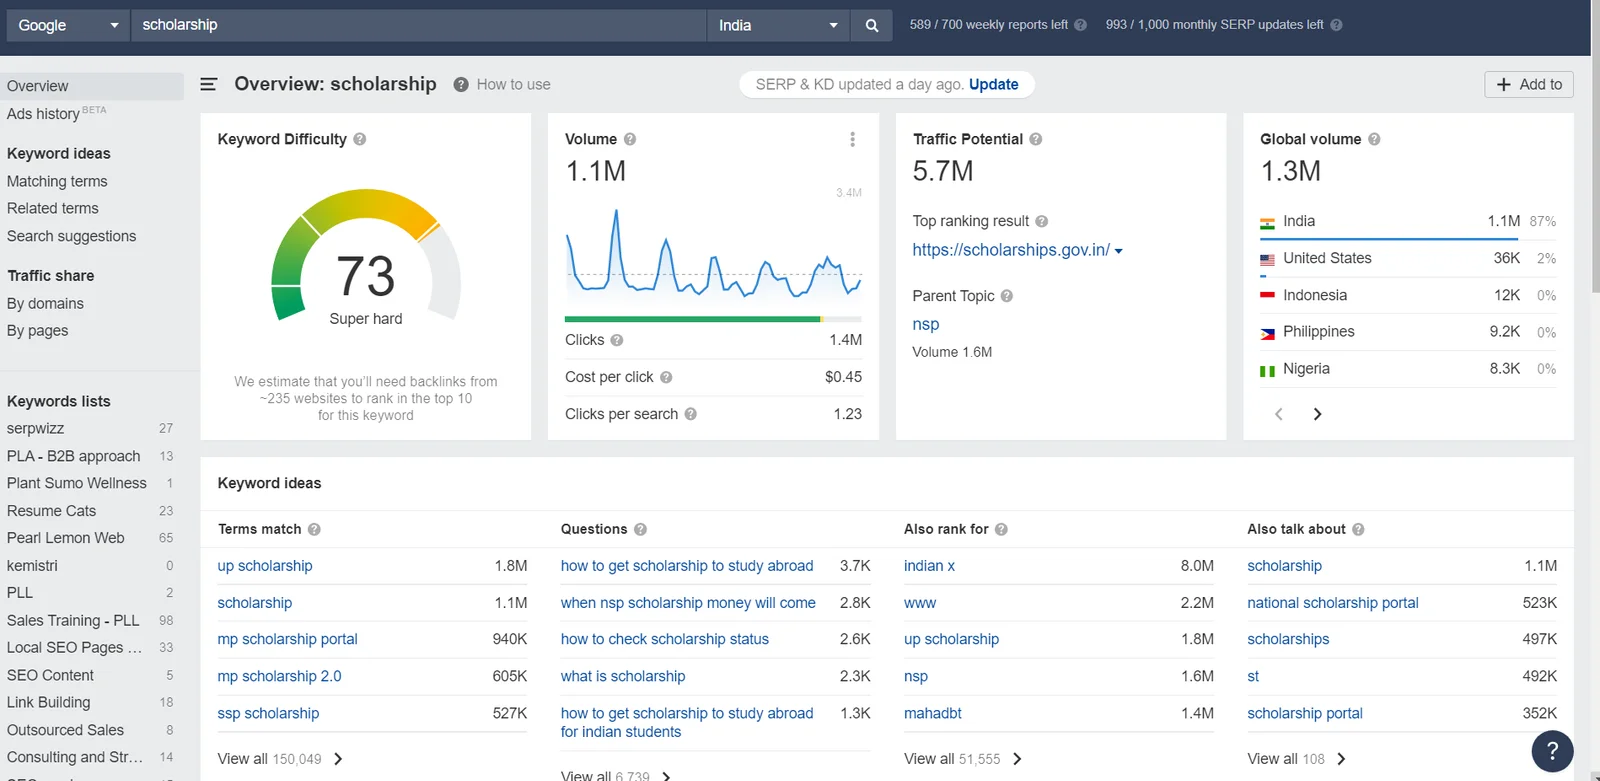1600x781 pixels.
Task: Click scholarship portal in Also talk about
Action: tap(1305, 713)
